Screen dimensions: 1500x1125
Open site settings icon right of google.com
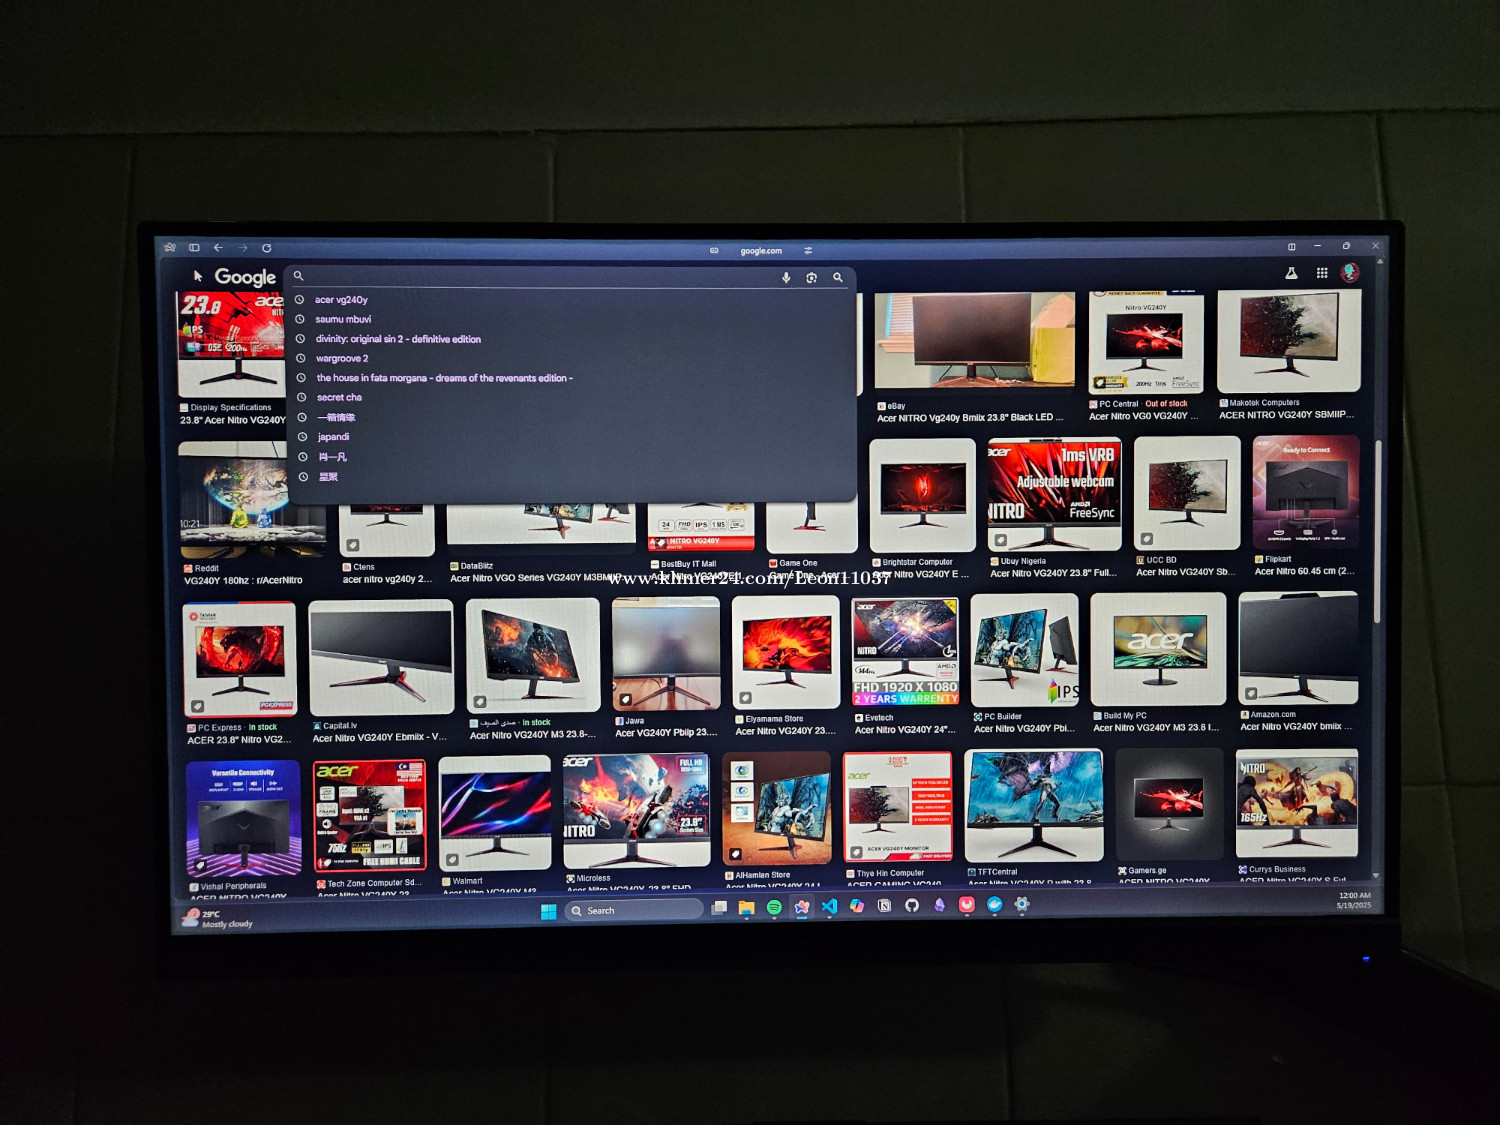808,251
